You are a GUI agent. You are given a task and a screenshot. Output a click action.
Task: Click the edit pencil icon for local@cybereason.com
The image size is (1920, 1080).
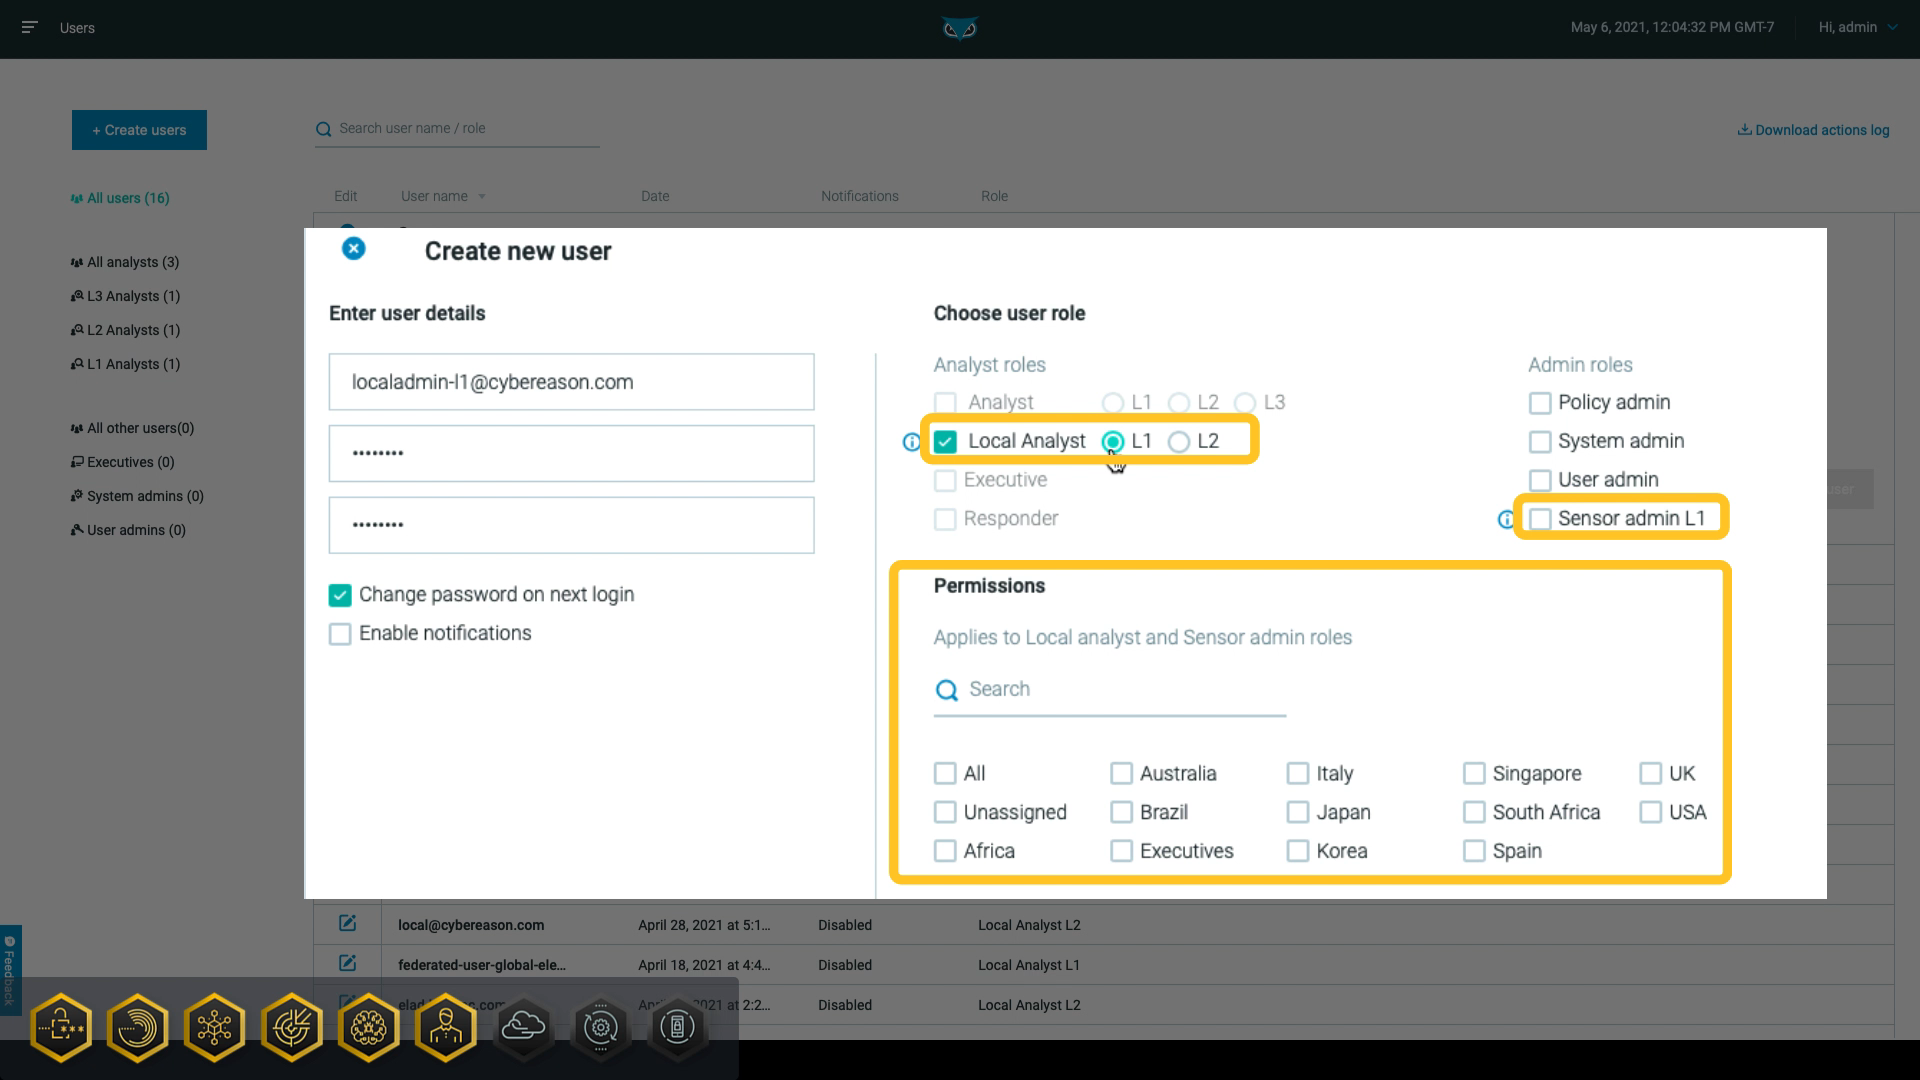tap(347, 923)
